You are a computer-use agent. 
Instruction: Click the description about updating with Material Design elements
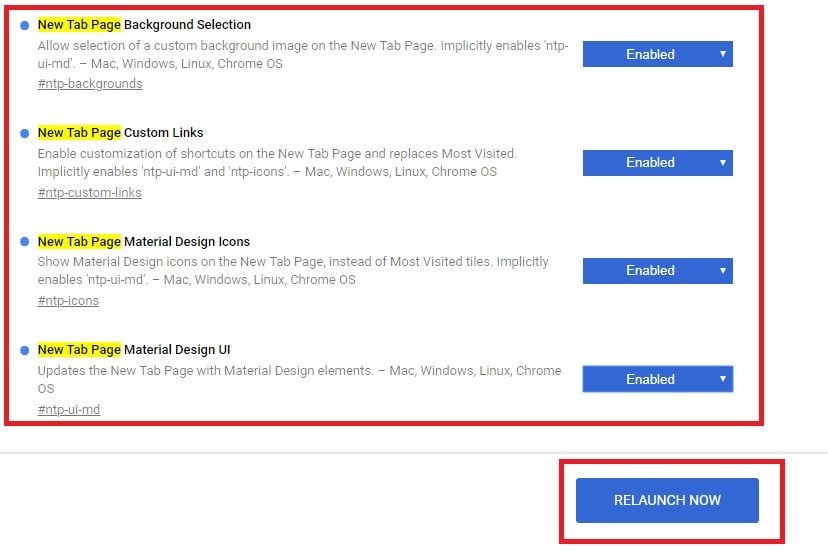pyautogui.click(x=299, y=379)
